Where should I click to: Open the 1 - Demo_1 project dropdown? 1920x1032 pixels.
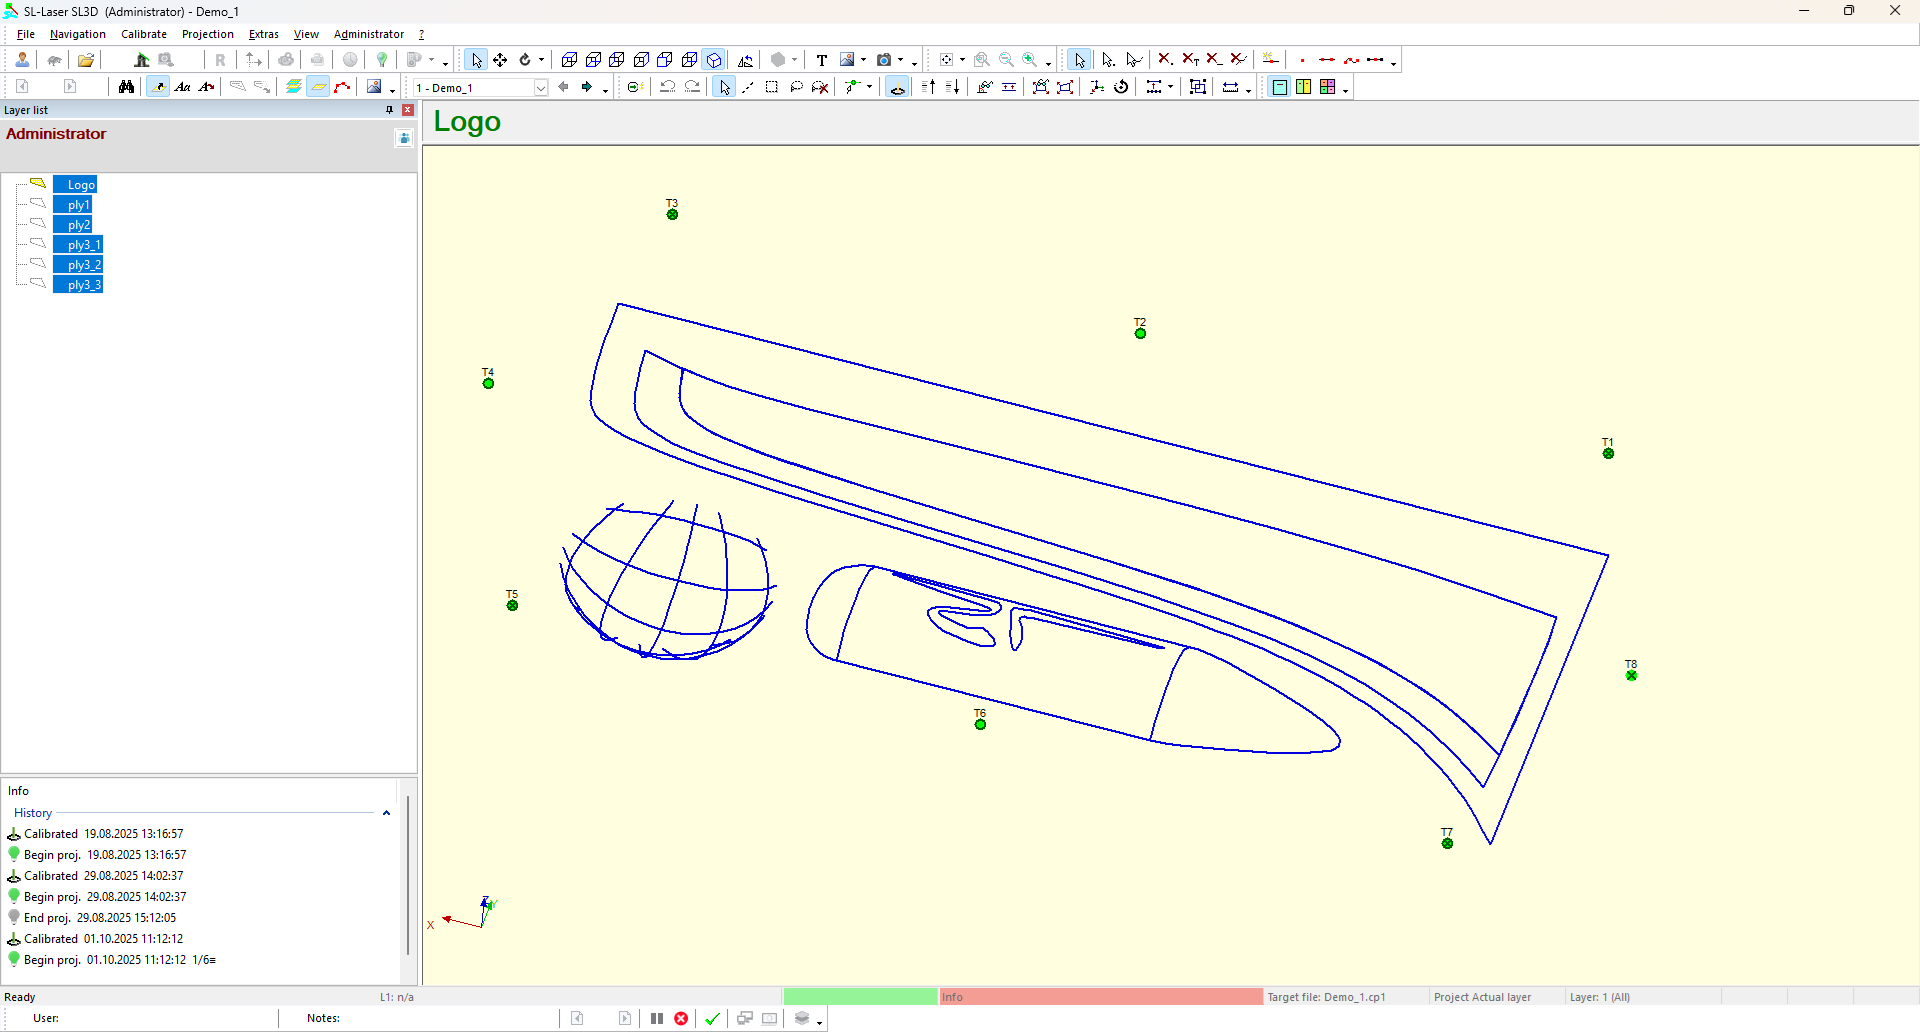point(540,88)
